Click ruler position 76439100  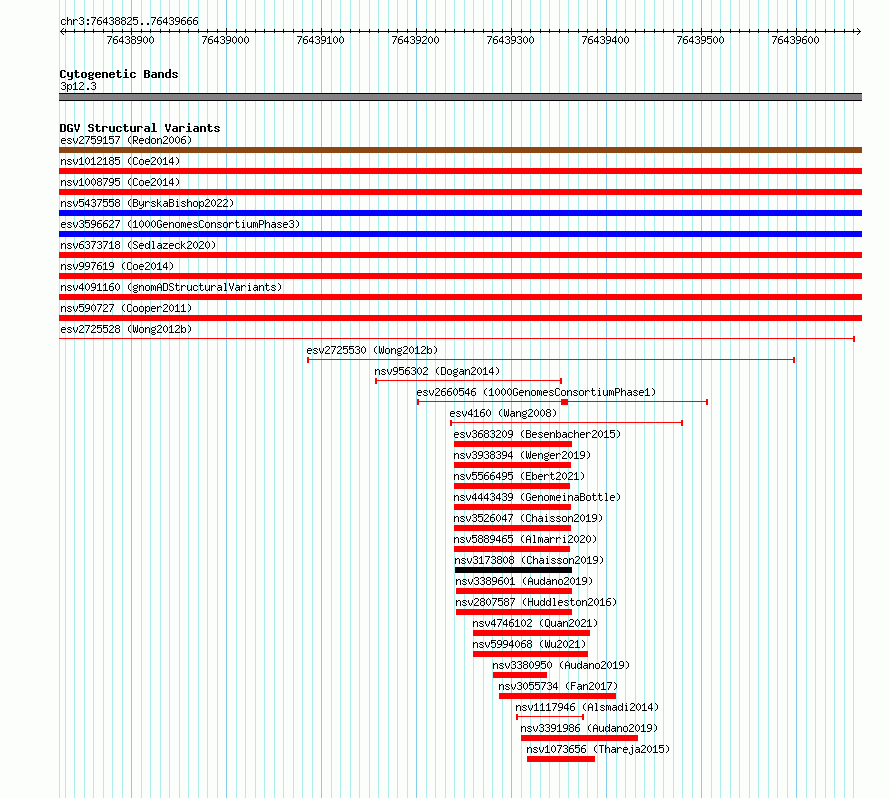pos(320,40)
